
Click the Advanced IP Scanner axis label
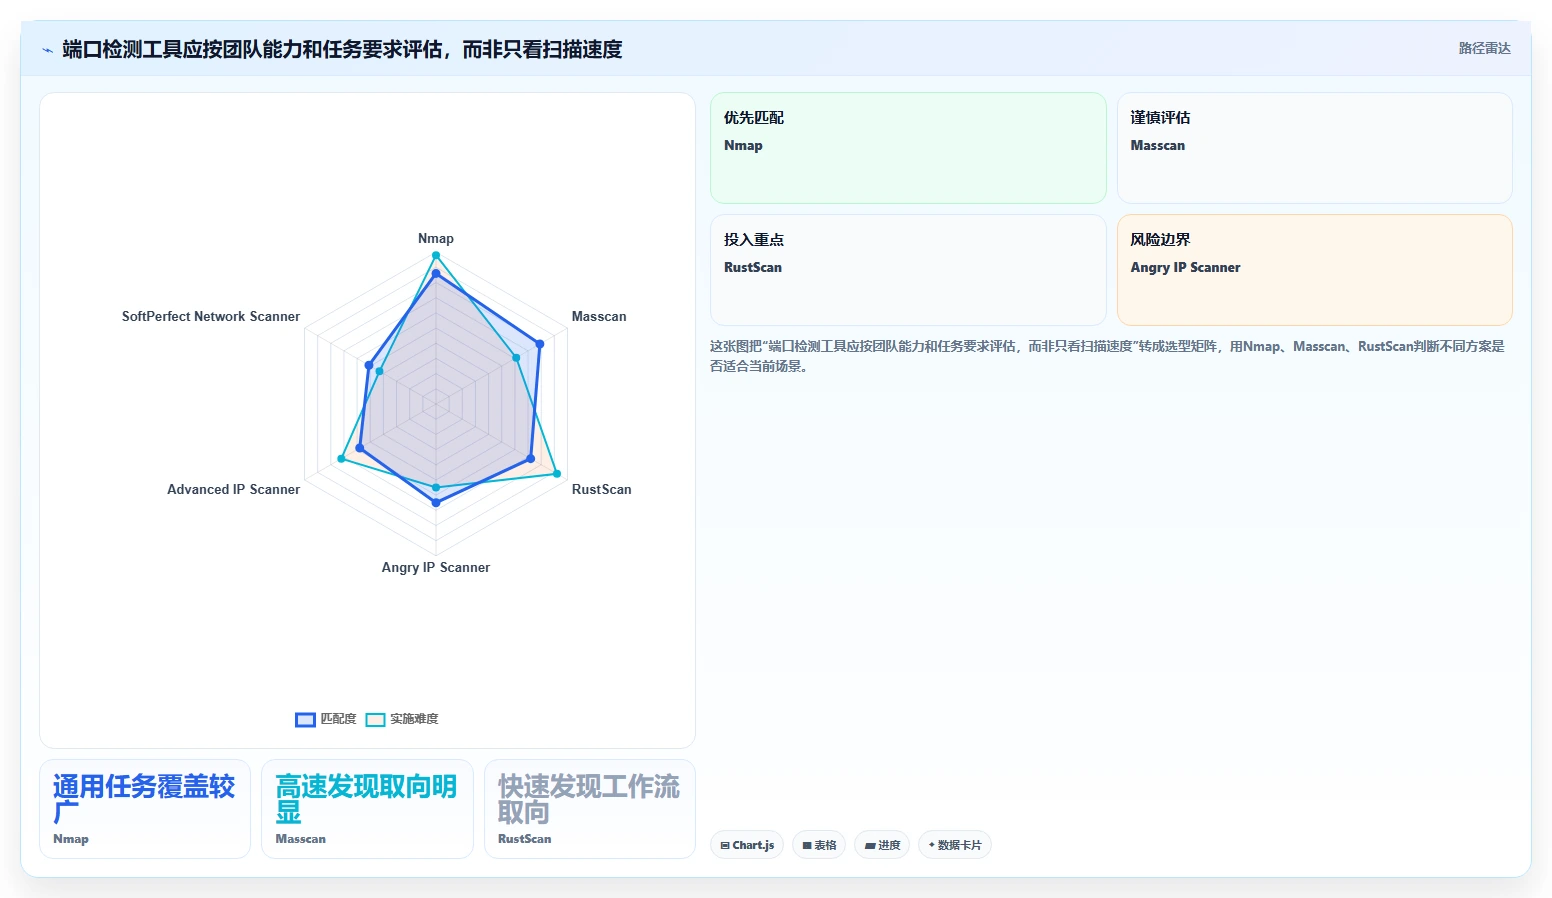pyautogui.click(x=233, y=489)
